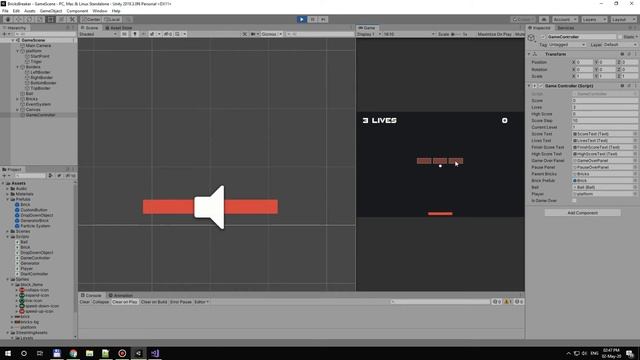Toggle 2D view in Scene toolbar
The height and width of the screenshot is (360, 640).
pos(124,34)
